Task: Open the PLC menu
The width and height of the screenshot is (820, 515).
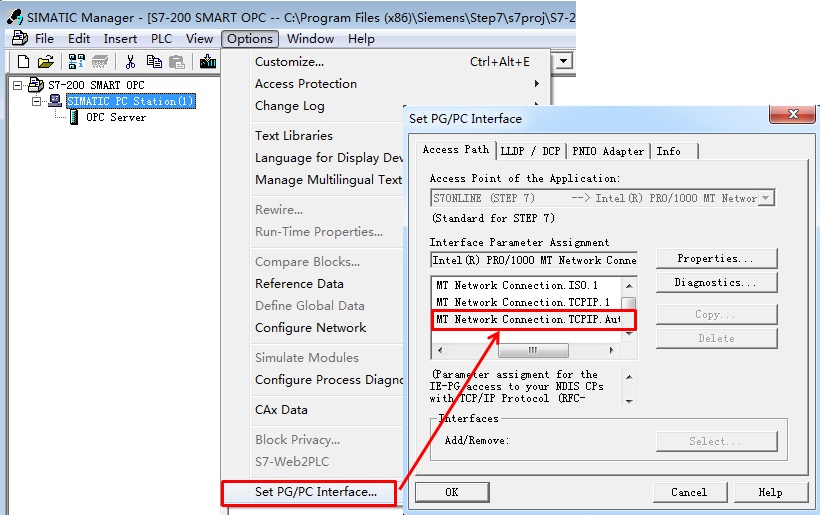Action: 162,39
